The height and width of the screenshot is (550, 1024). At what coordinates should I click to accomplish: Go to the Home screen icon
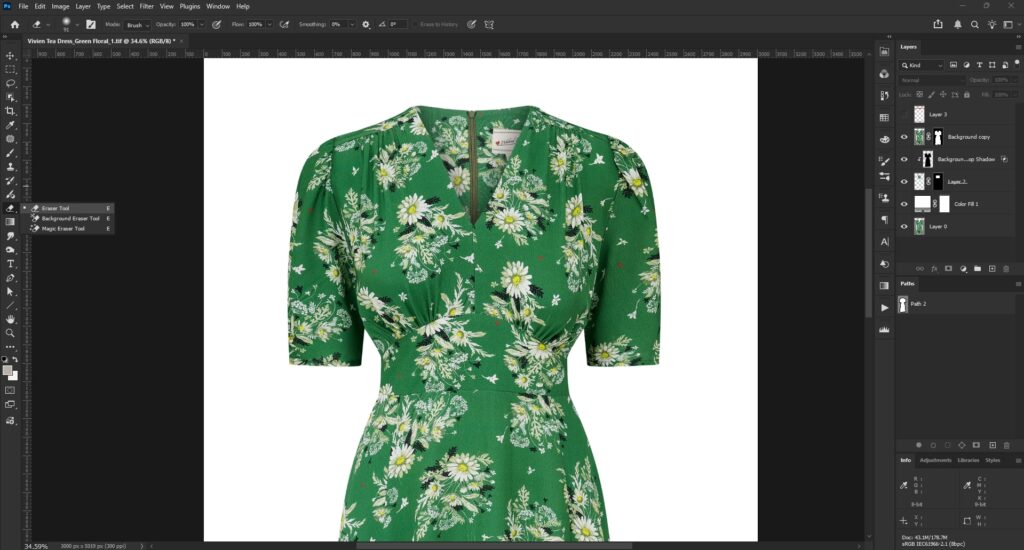14,24
